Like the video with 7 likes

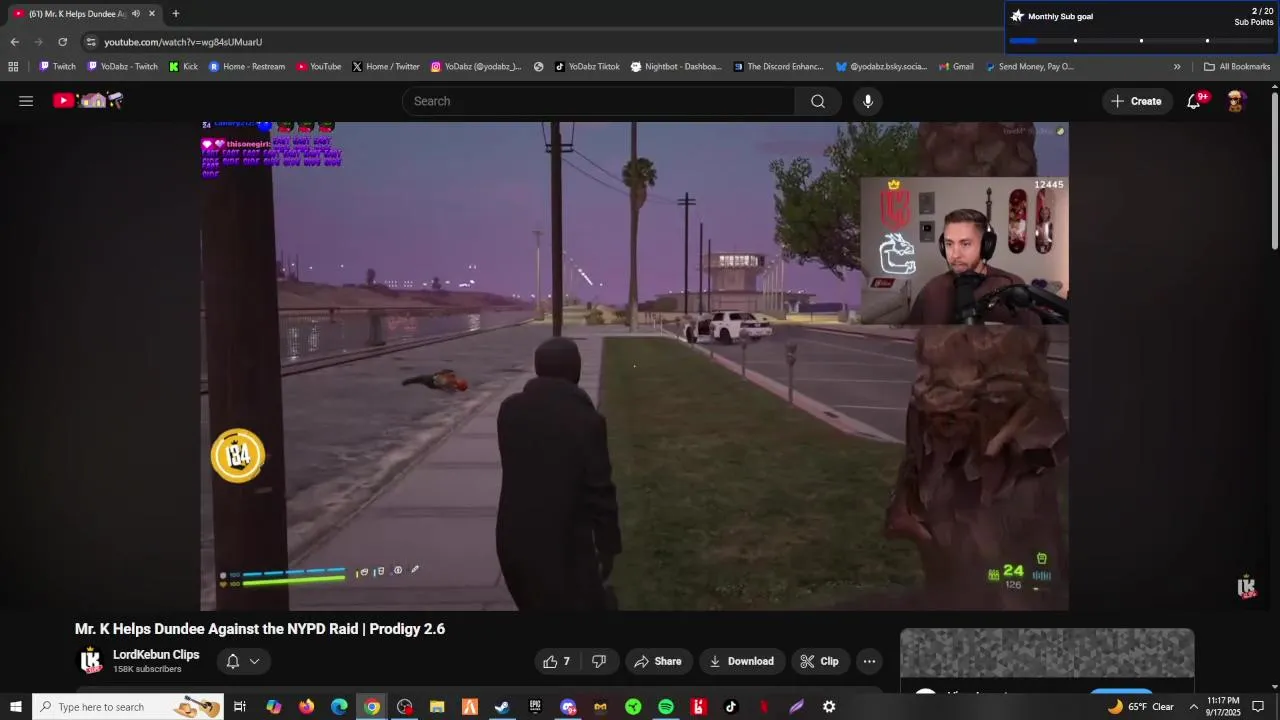[x=557, y=661]
